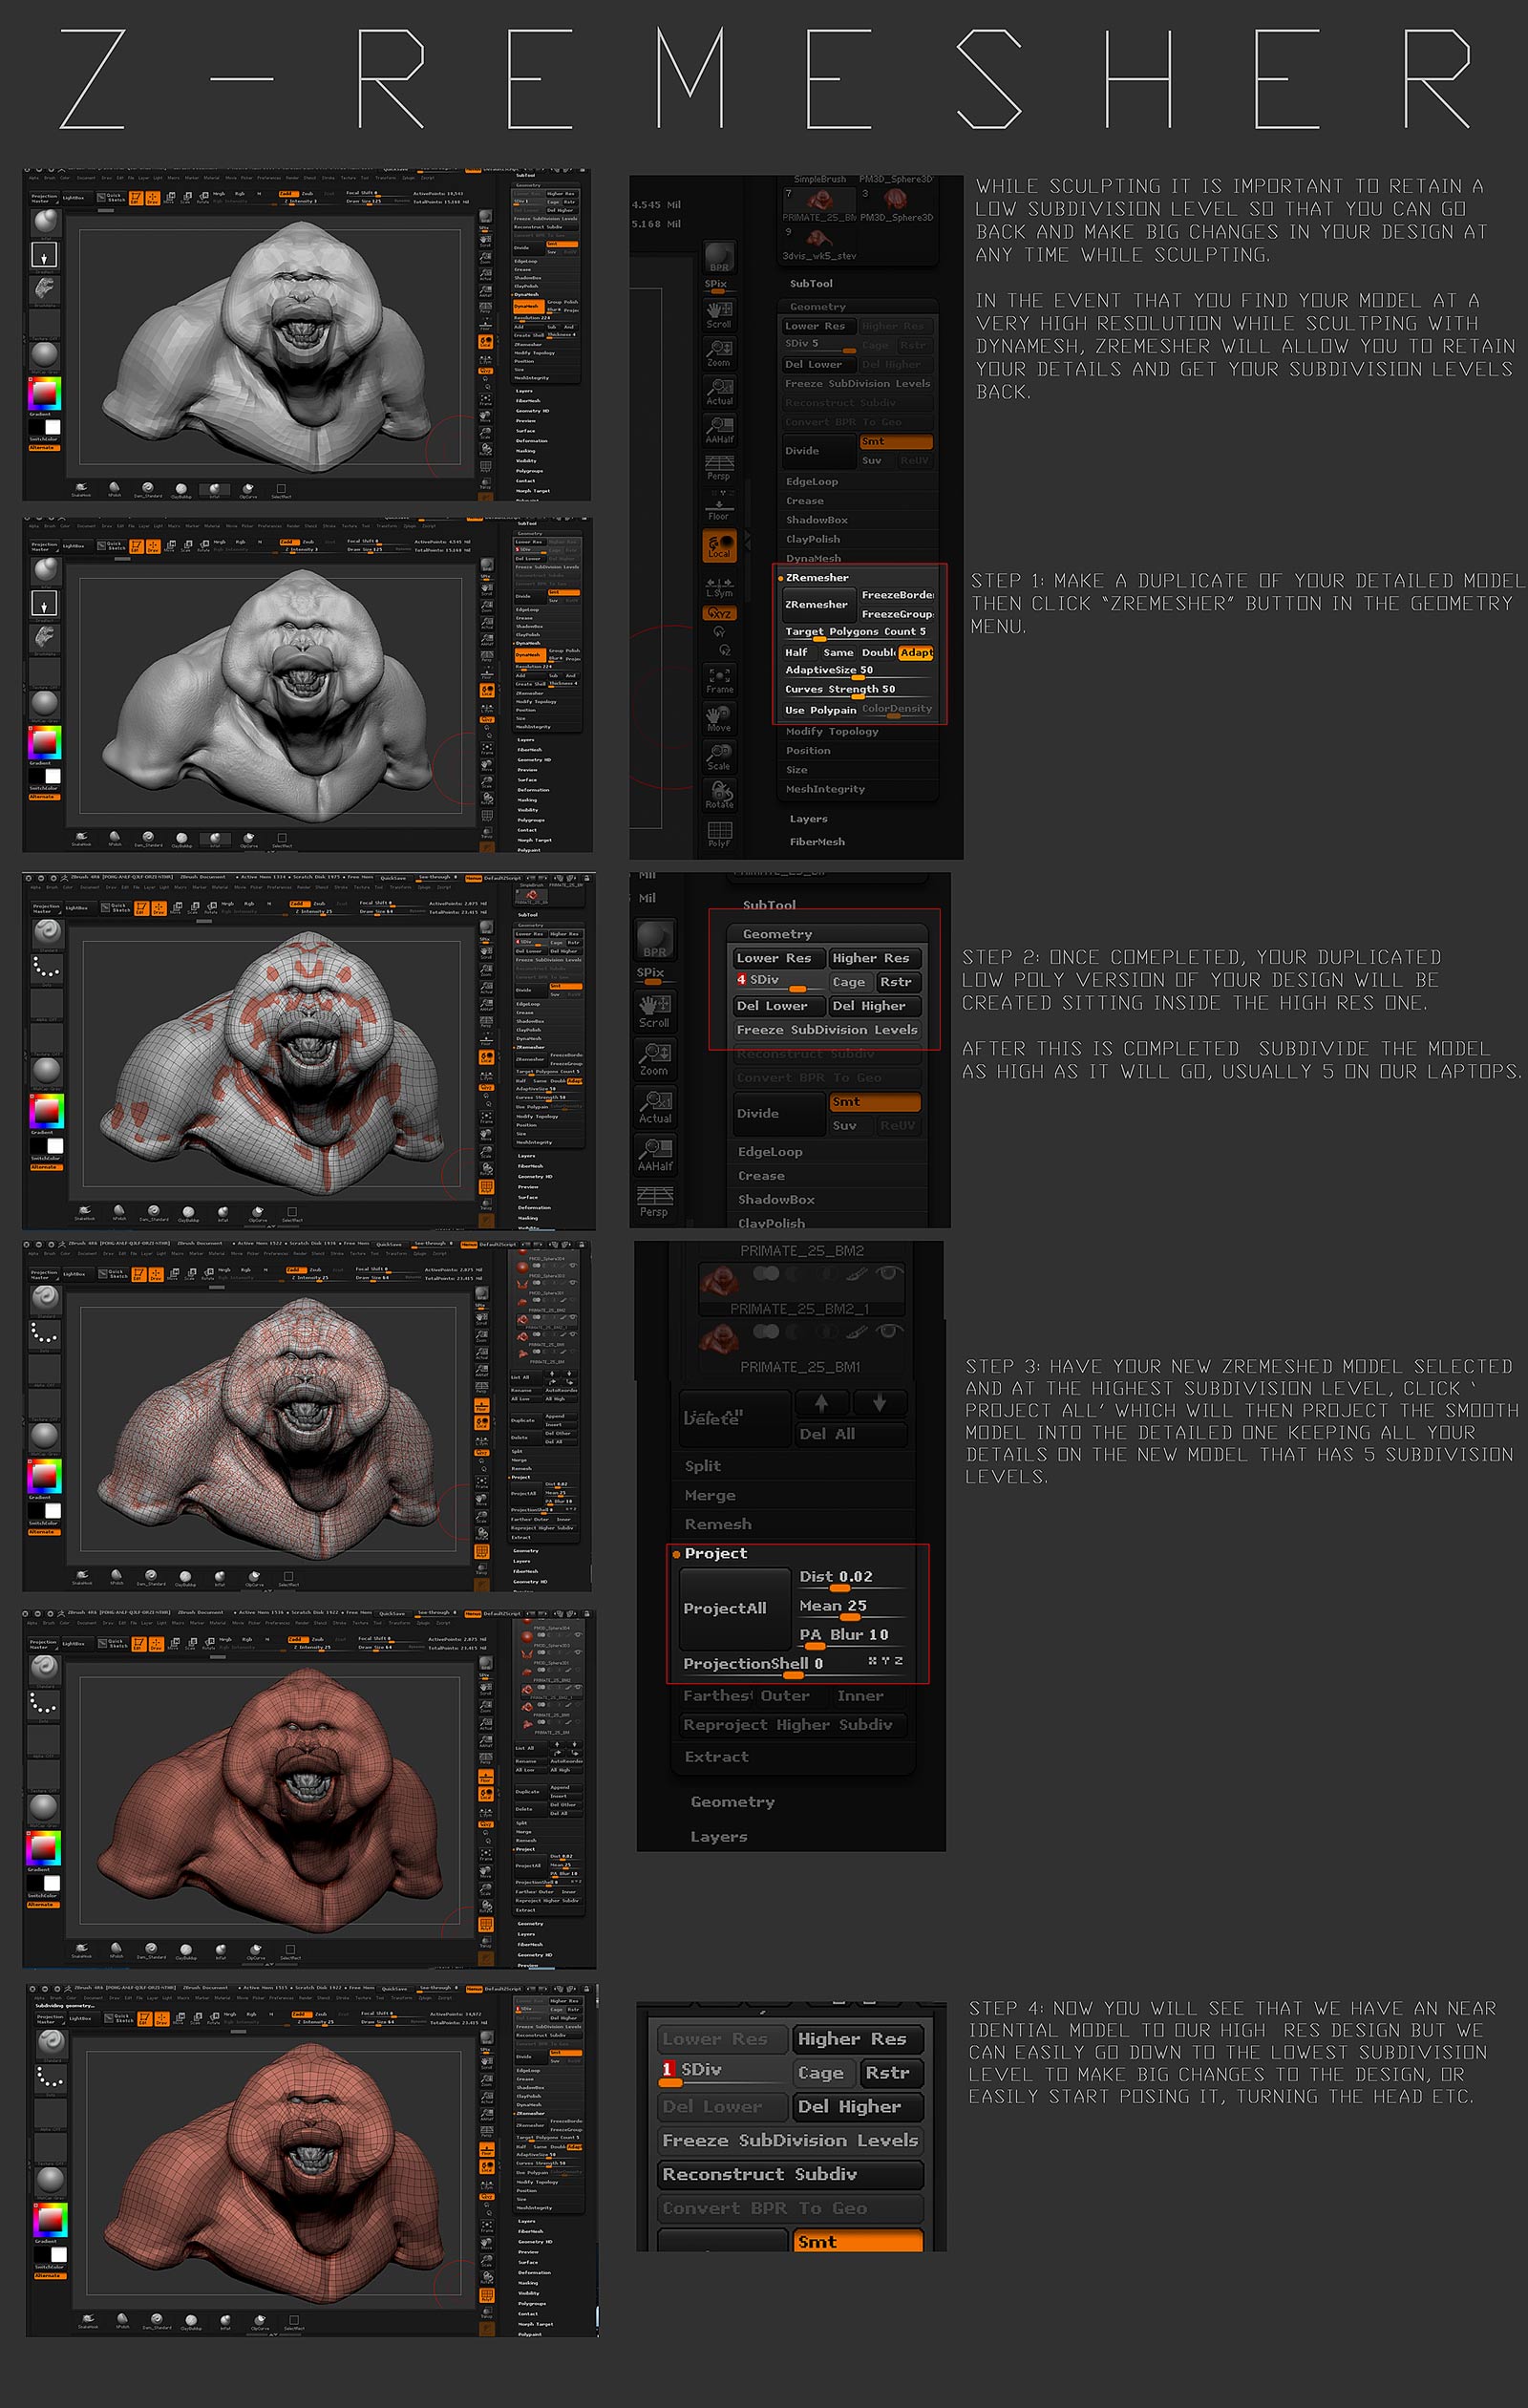Click the Scroll icon beside the SDiv 4 panel

(655, 1011)
